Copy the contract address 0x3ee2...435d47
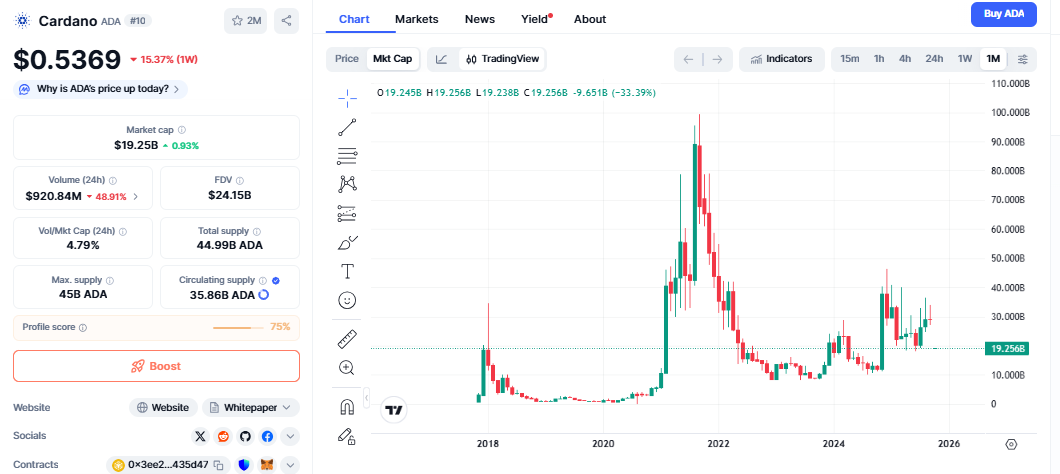Screen dimensions: 1060x474 point(218,465)
